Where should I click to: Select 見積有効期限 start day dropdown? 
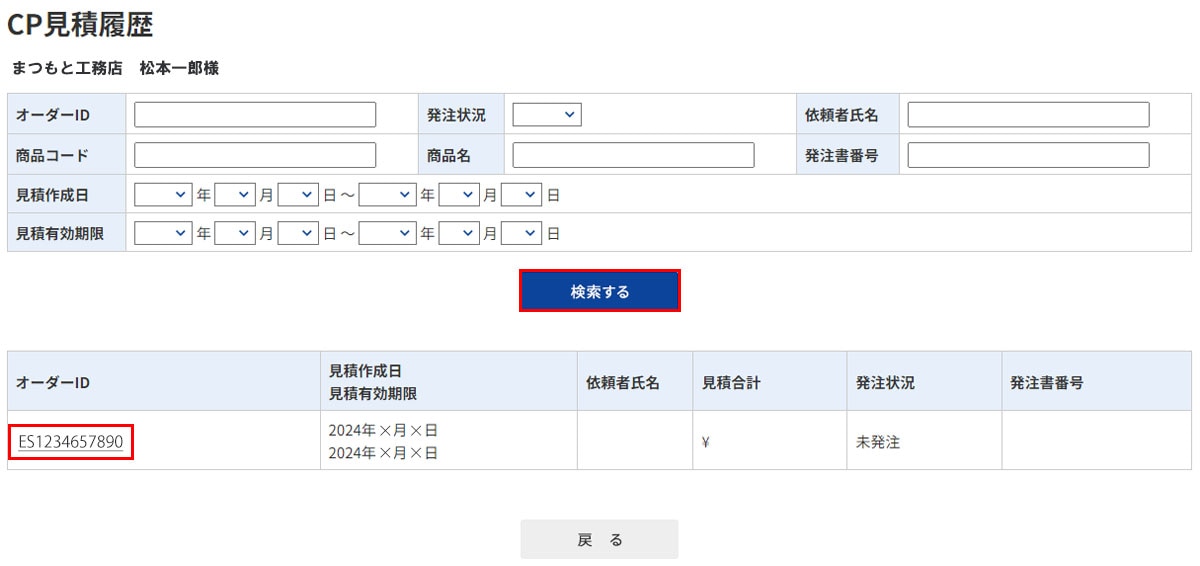(x=298, y=233)
